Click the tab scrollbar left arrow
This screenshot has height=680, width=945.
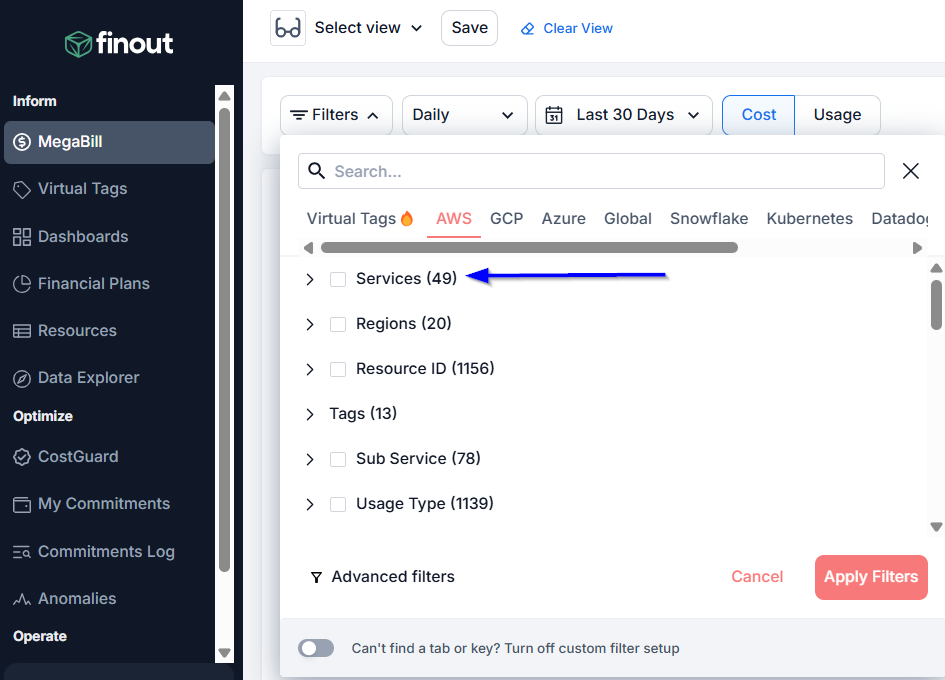click(309, 248)
